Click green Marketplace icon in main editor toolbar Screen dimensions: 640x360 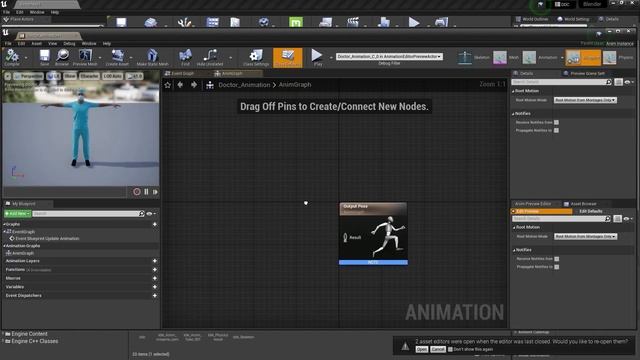coord(296,22)
